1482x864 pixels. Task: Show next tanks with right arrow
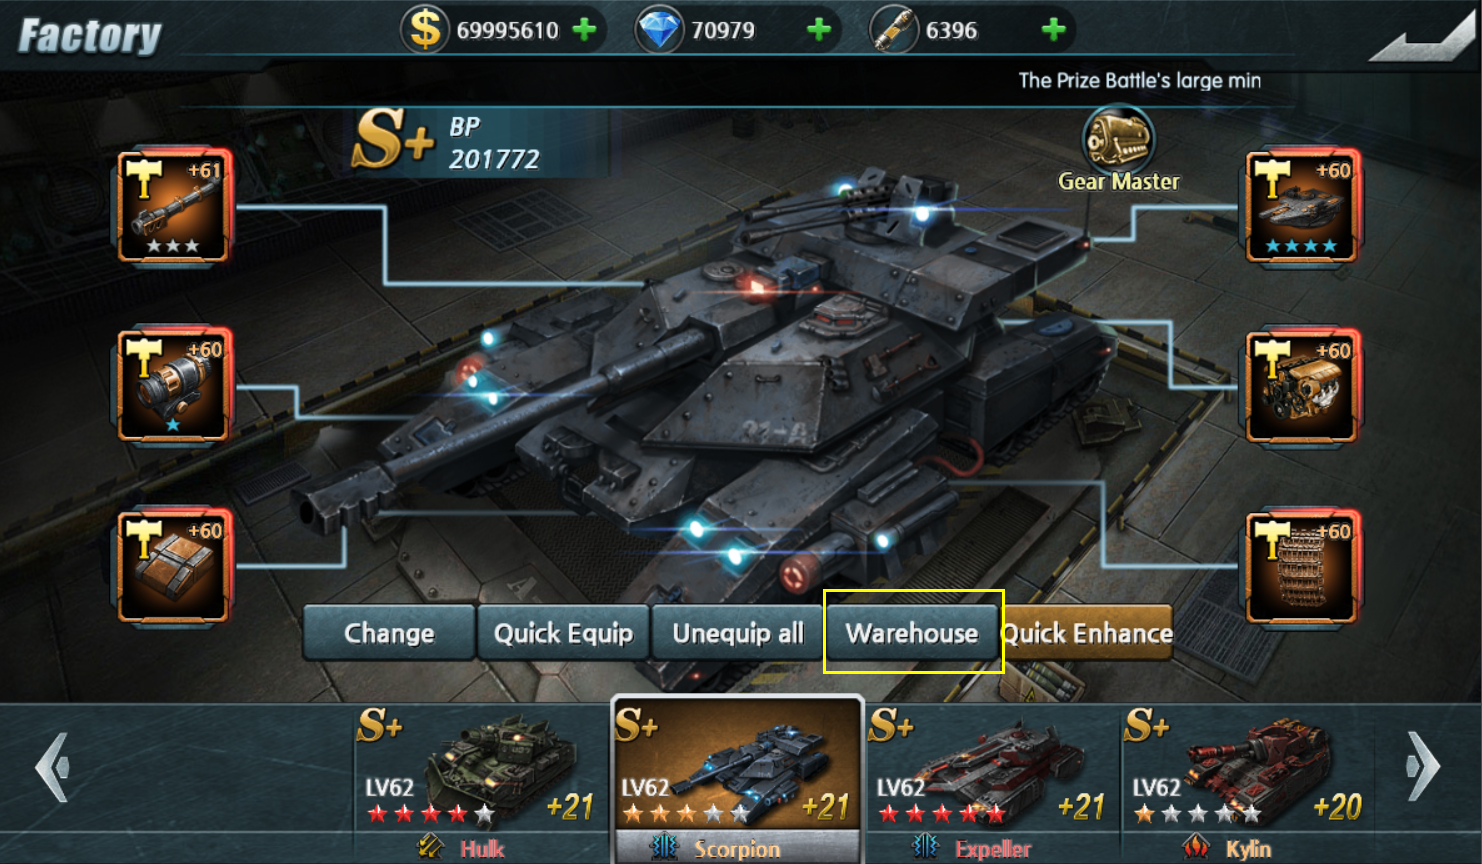[1423, 767]
